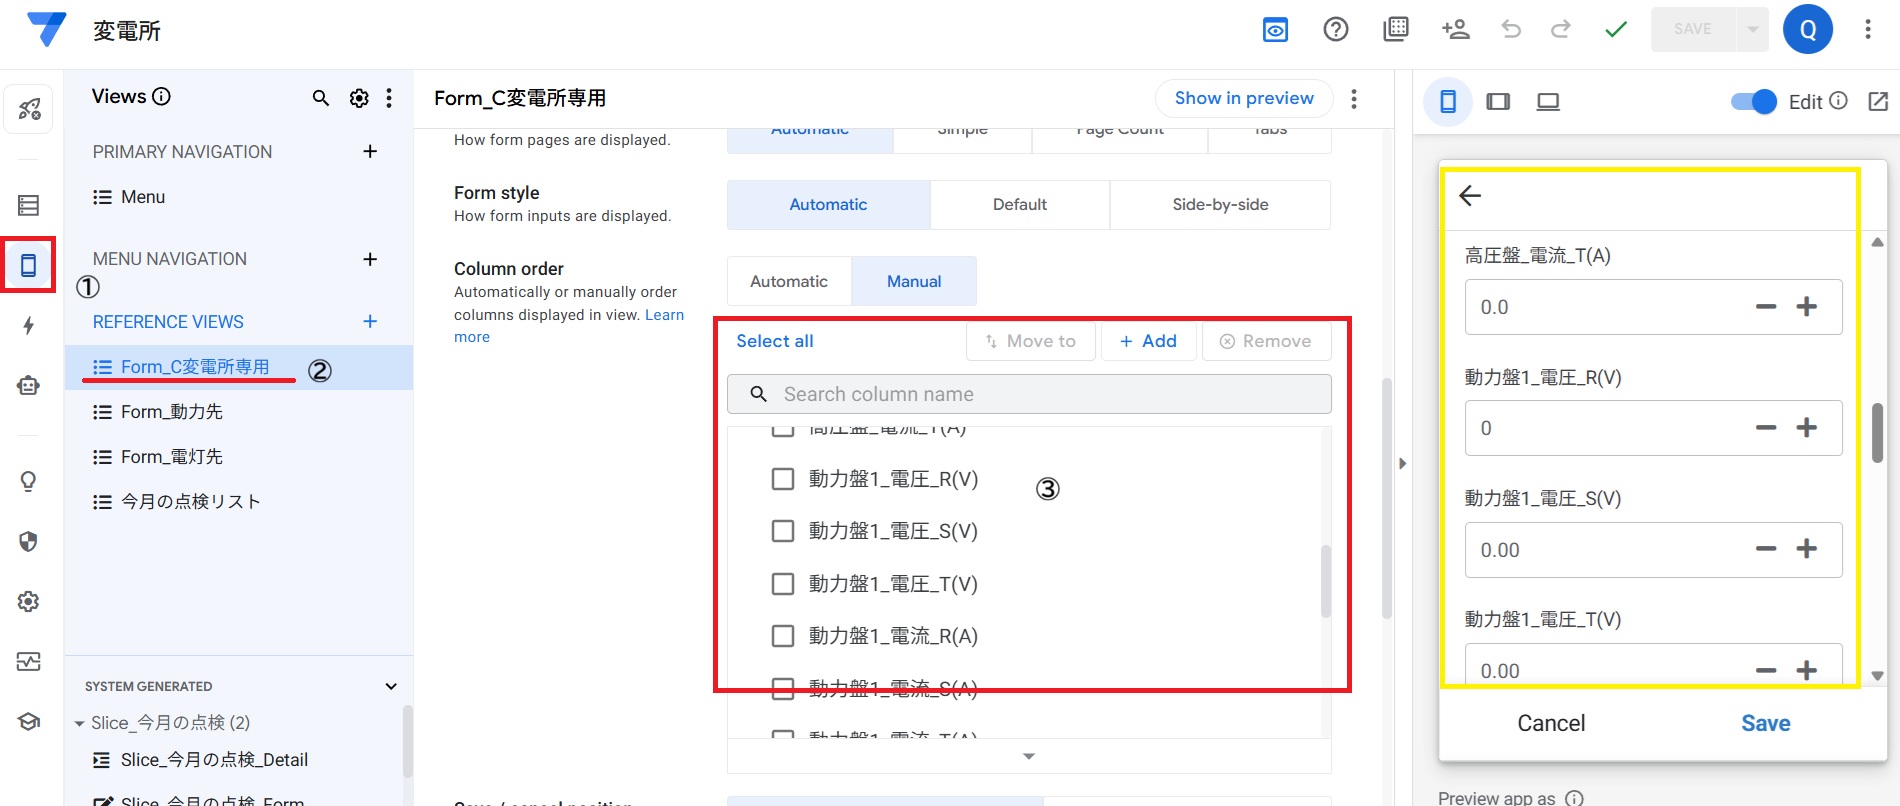The image size is (1900, 806).
Task: Click Select all columns link
Action: (775, 341)
